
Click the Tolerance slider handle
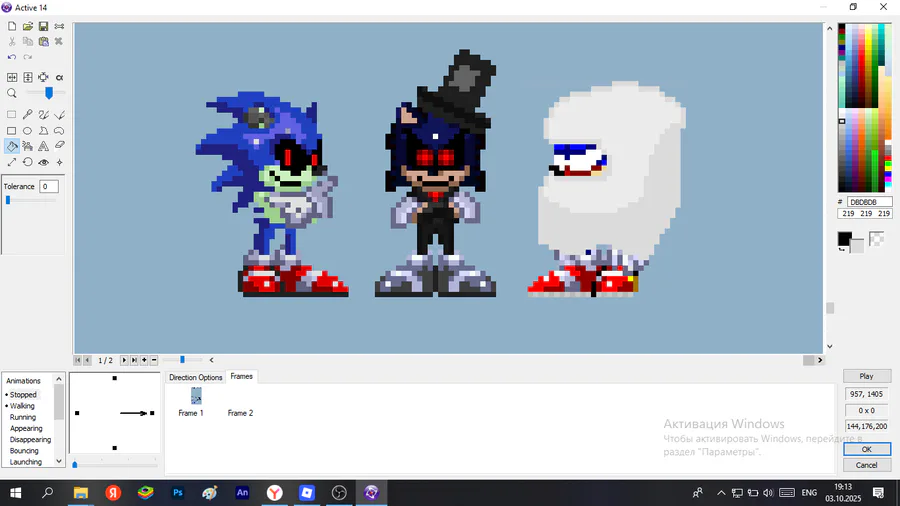click(x=8, y=200)
